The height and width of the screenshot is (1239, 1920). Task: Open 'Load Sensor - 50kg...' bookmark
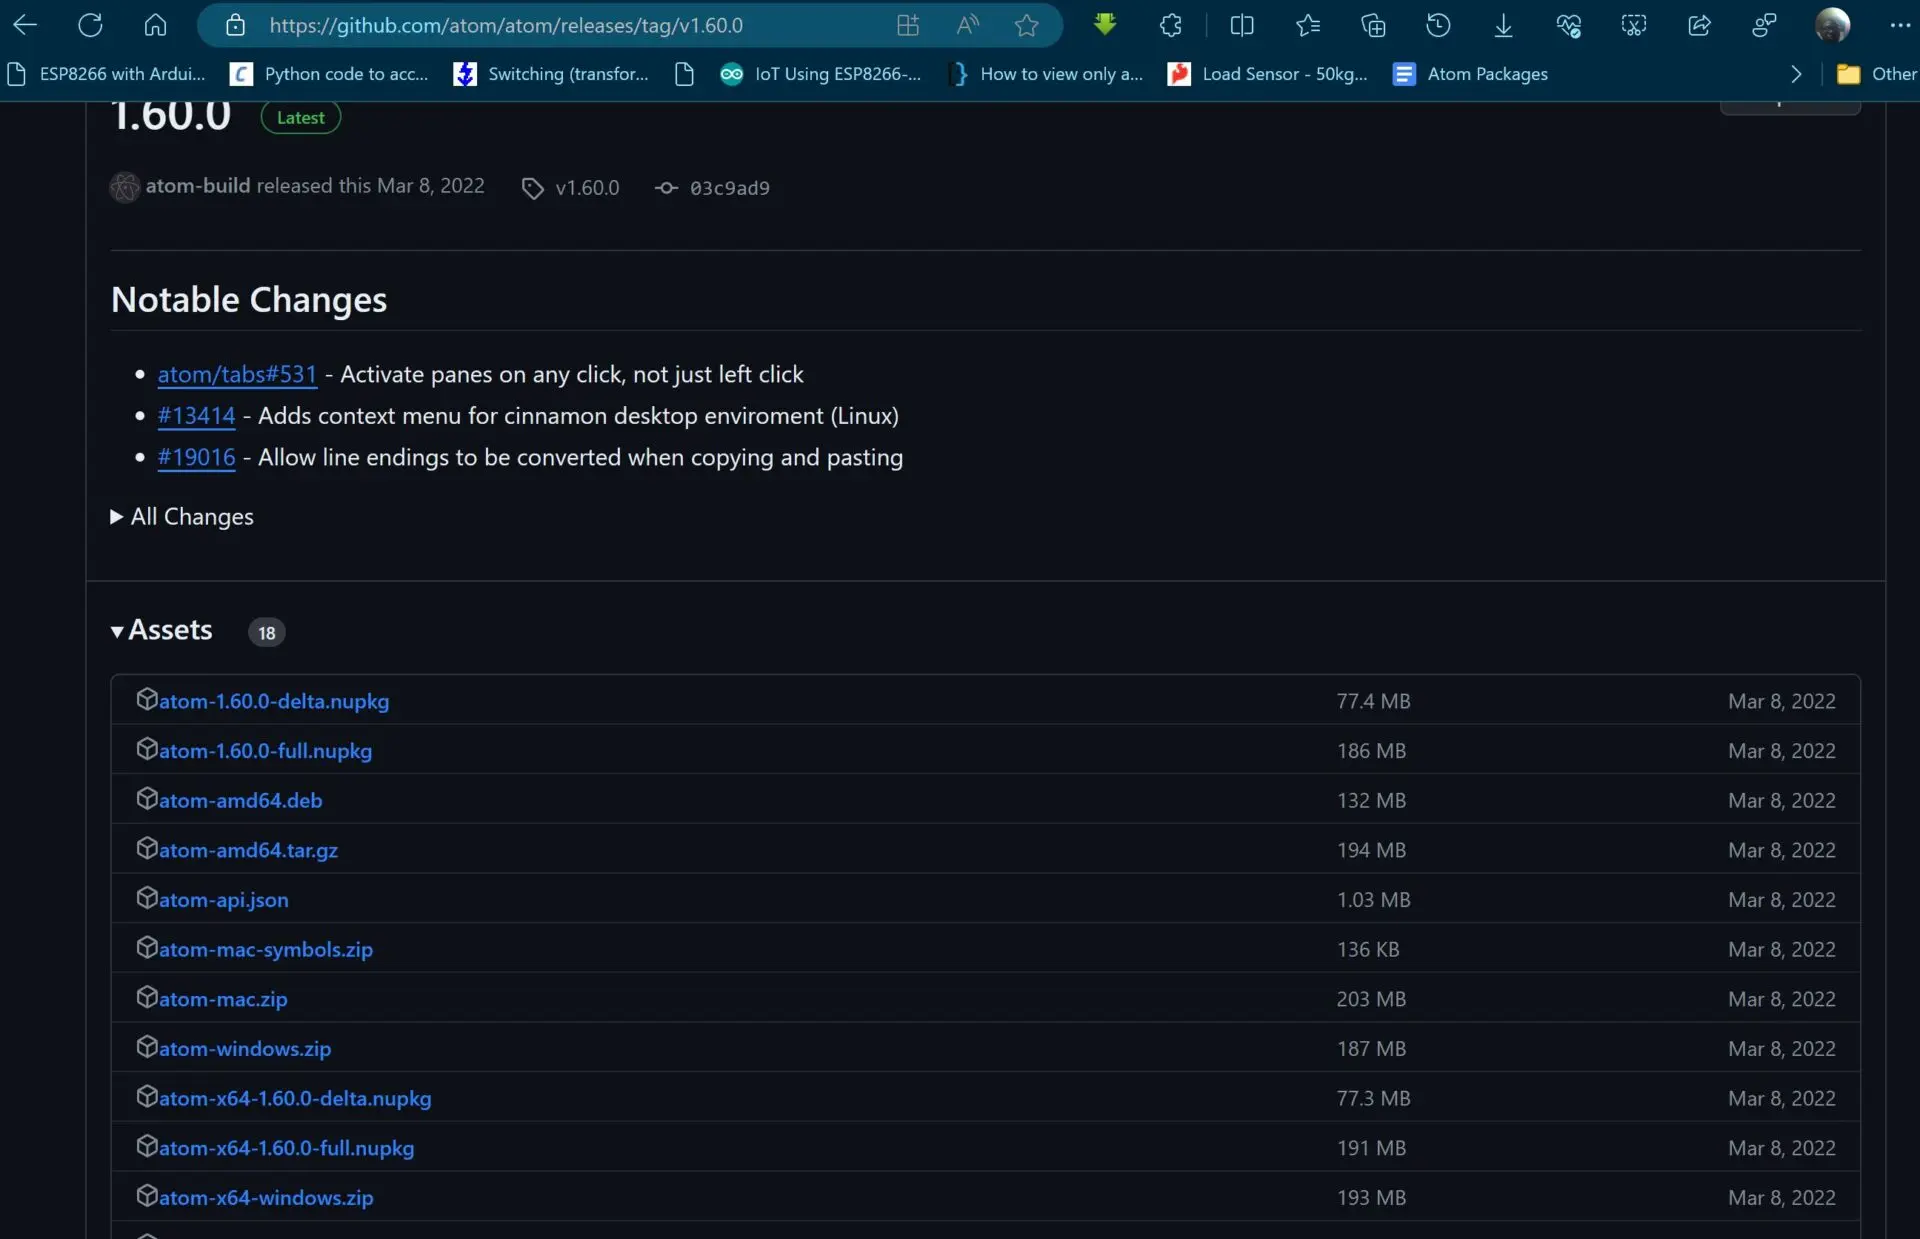[x=1268, y=74]
